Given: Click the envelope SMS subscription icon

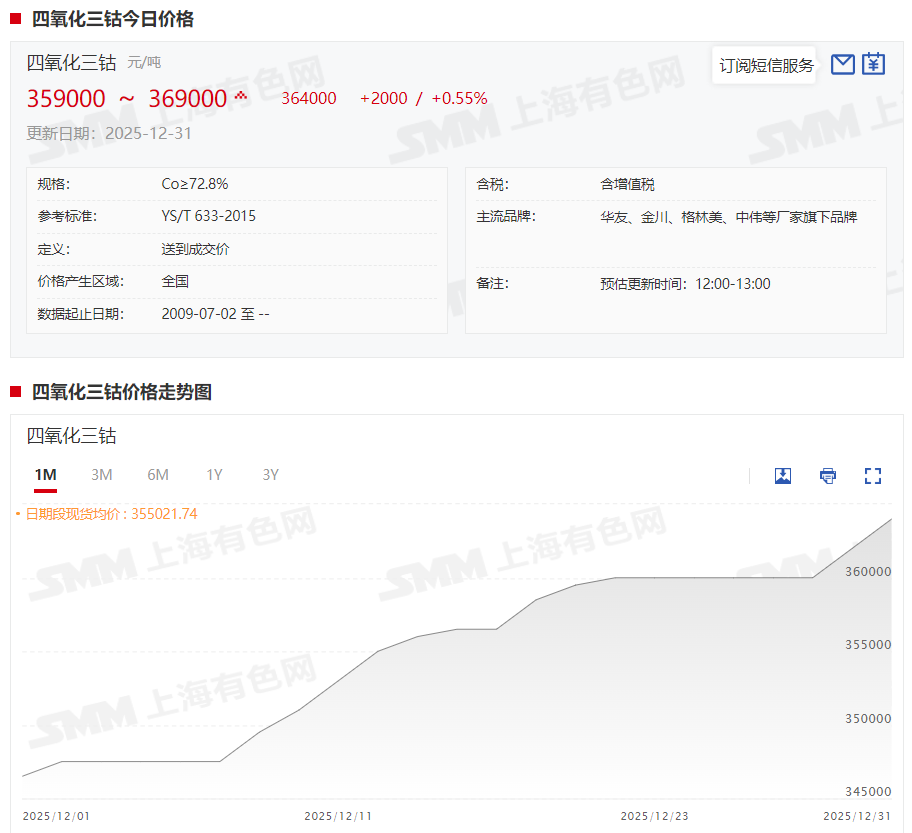Looking at the screenshot, I should pos(843,65).
